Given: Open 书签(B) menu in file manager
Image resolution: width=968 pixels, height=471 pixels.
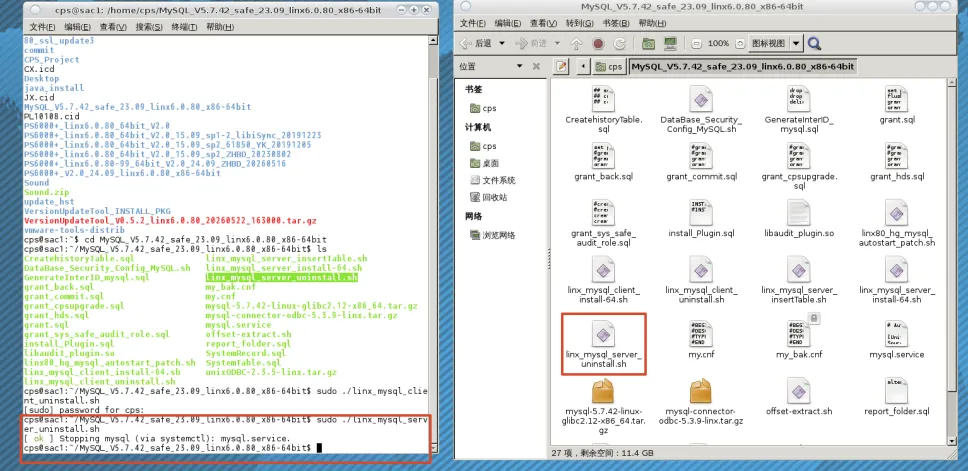Looking at the screenshot, I should coord(615,23).
